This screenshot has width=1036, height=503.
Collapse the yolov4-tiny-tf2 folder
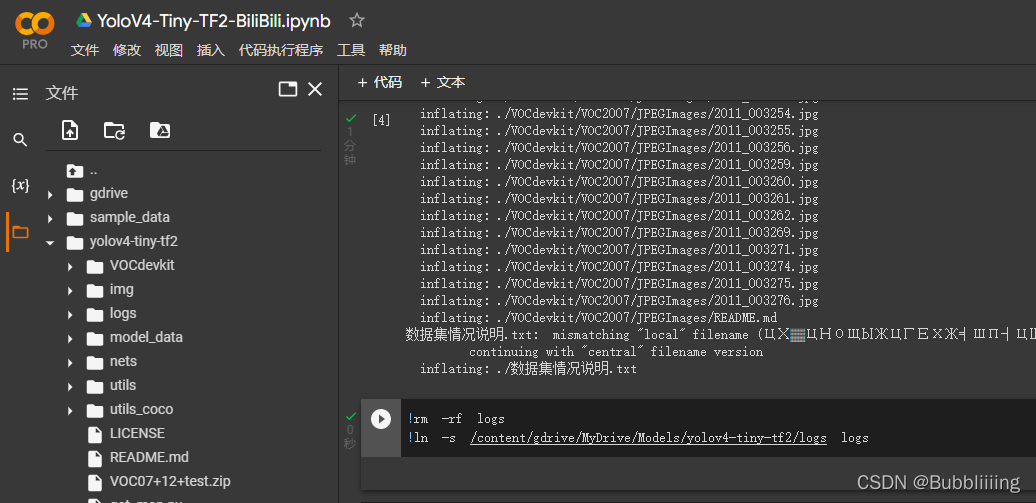pos(50,242)
